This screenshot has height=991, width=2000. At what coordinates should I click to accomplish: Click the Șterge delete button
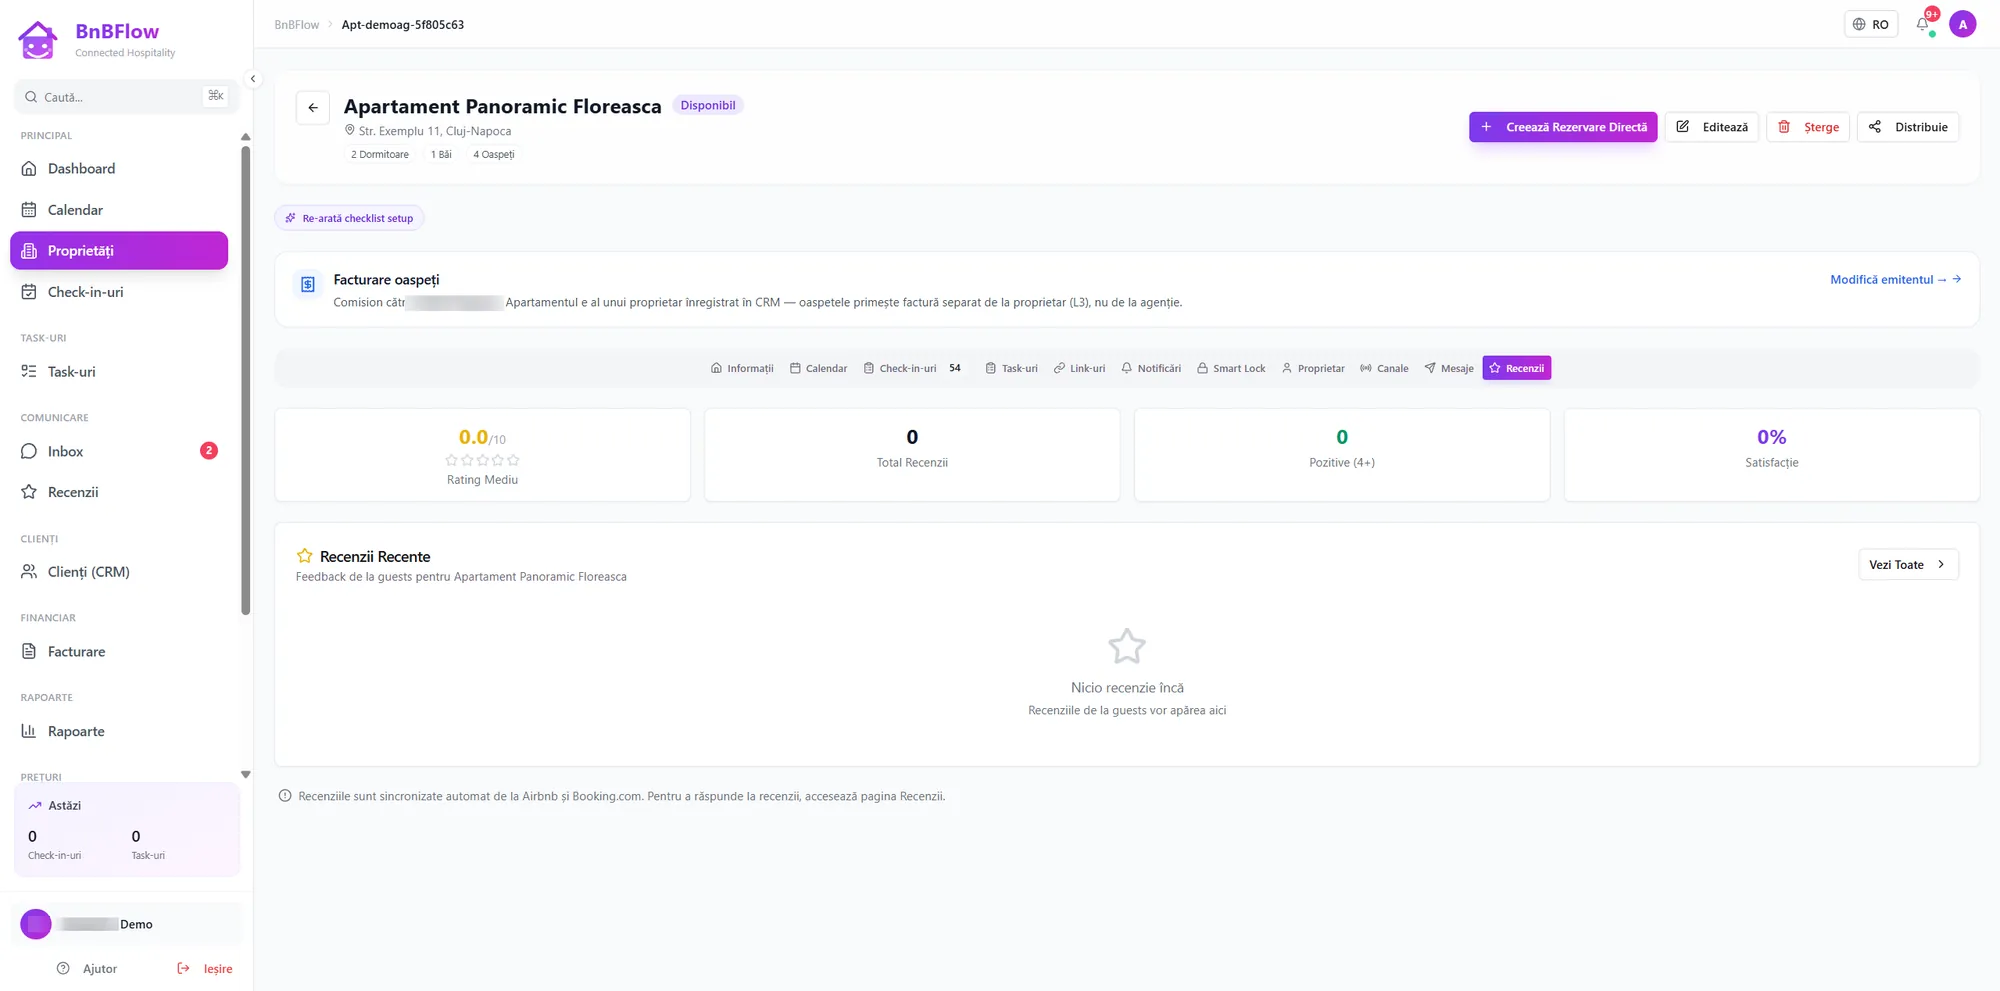point(1808,127)
